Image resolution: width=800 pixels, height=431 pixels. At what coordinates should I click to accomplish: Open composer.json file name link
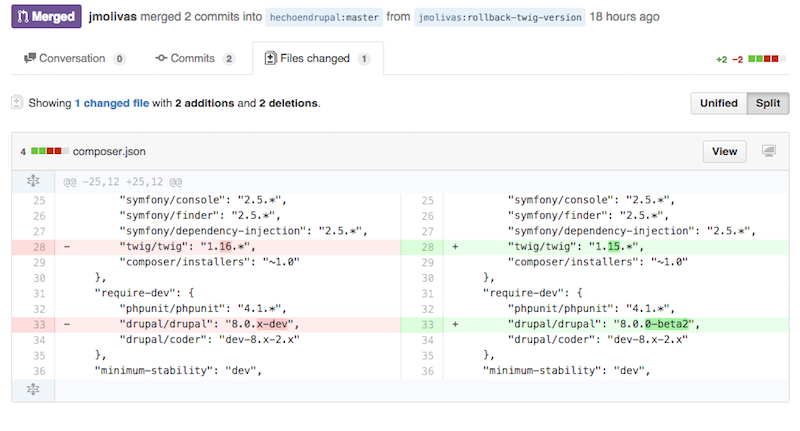click(x=109, y=151)
